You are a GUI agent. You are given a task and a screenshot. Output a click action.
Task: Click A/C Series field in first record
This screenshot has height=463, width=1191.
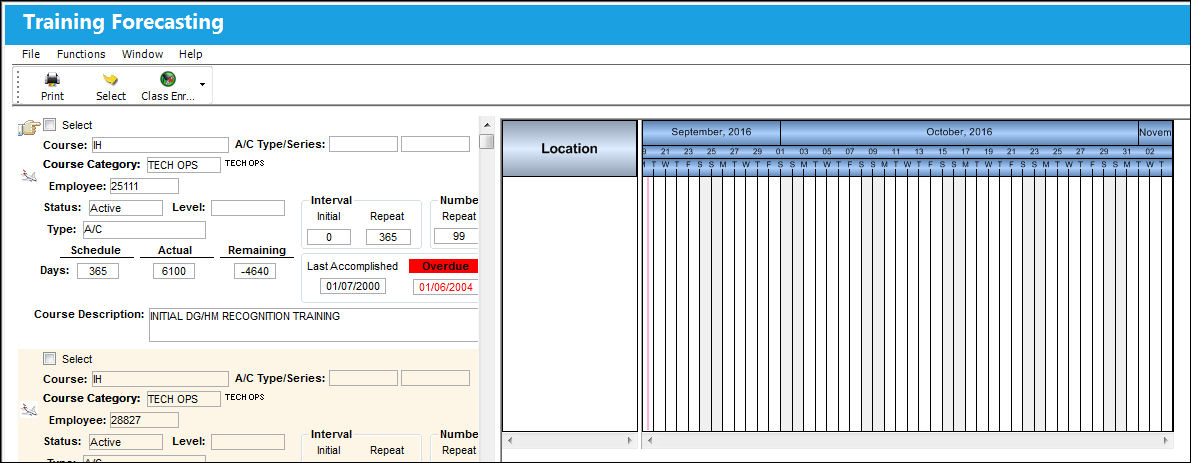435,144
